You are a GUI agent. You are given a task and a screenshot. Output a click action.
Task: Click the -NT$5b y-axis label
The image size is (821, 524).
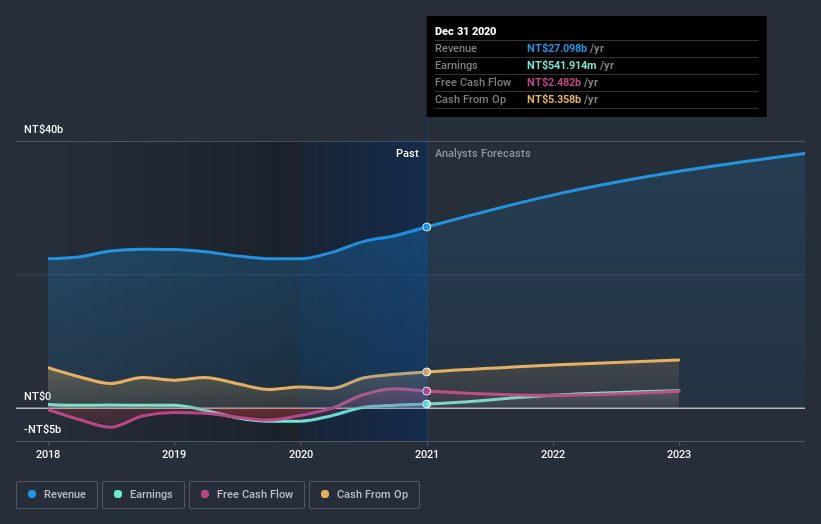42,429
